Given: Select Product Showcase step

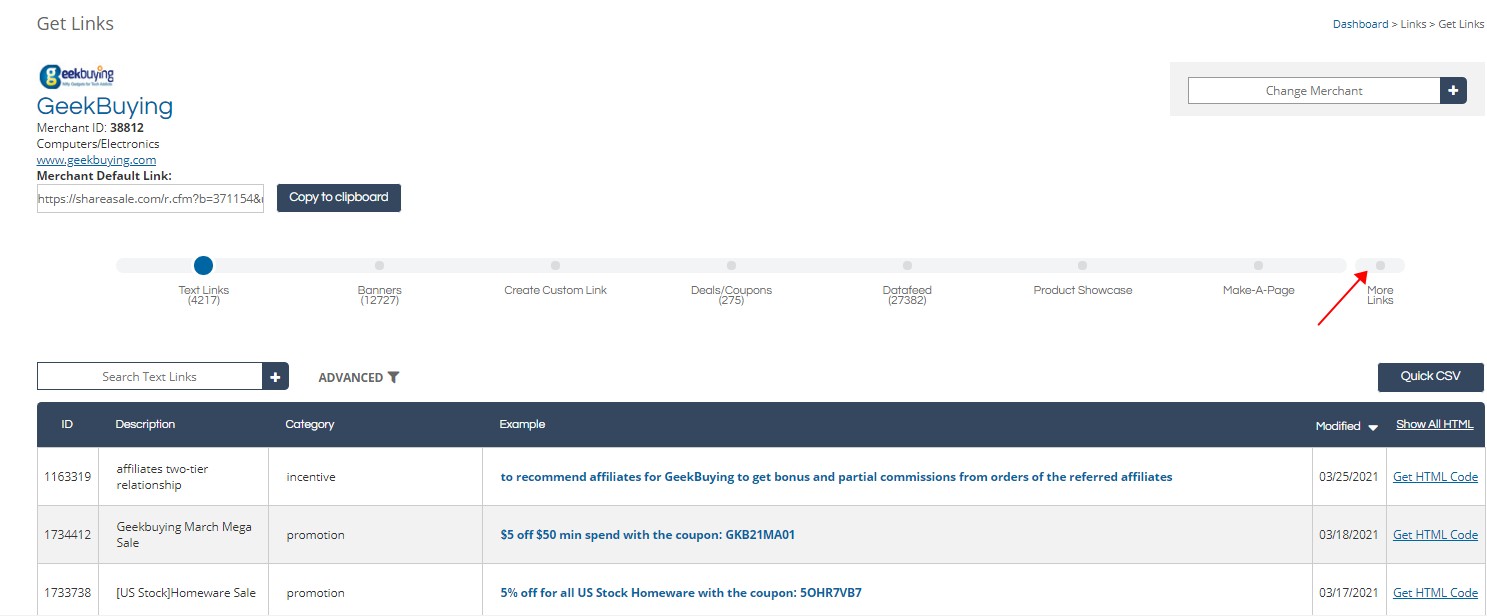Looking at the screenshot, I should pyautogui.click(x=1082, y=265).
